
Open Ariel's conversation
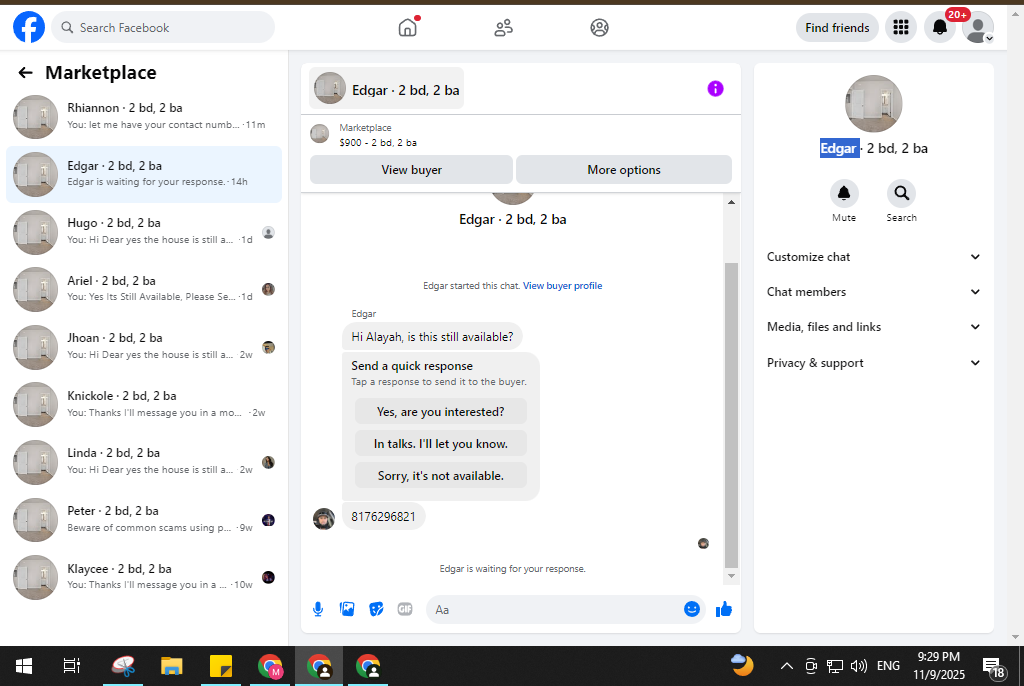pyautogui.click(x=144, y=289)
